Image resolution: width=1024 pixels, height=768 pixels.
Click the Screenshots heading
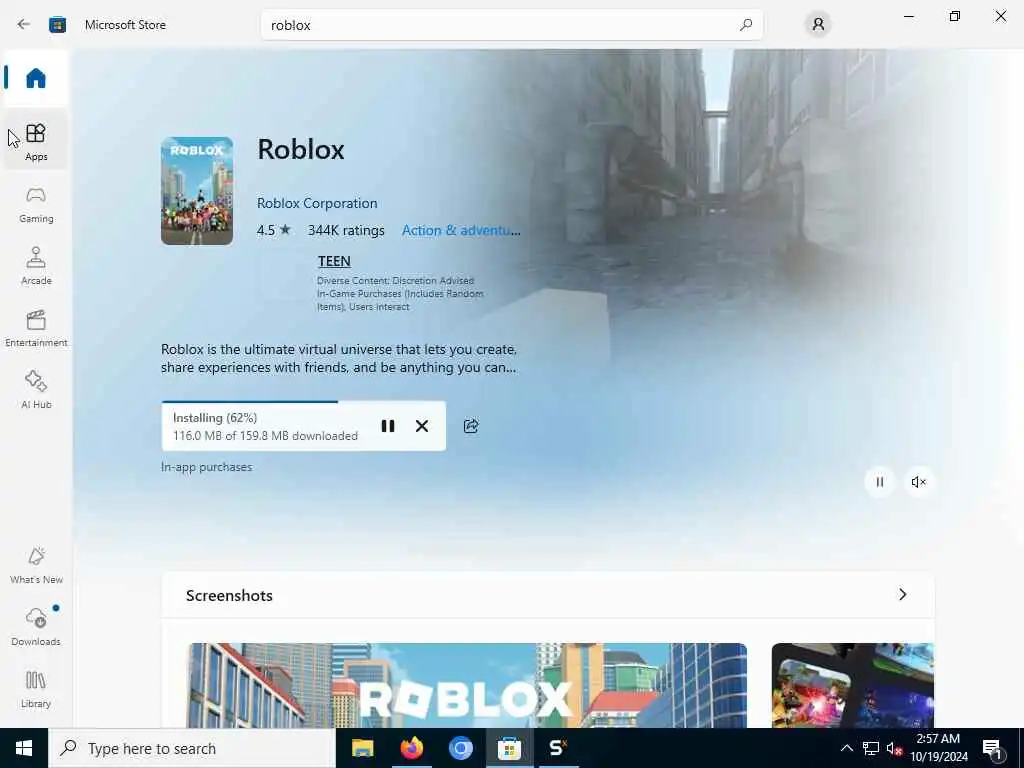click(229, 596)
